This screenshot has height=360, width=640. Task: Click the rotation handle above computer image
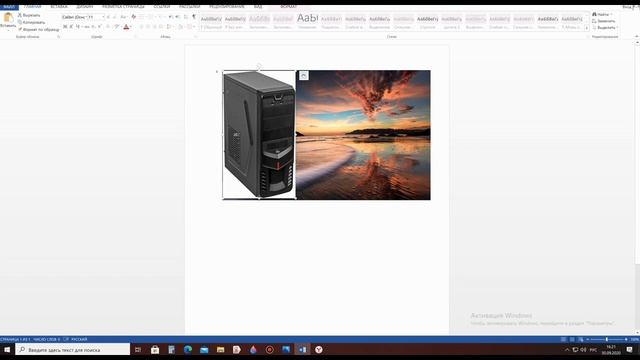click(259, 66)
